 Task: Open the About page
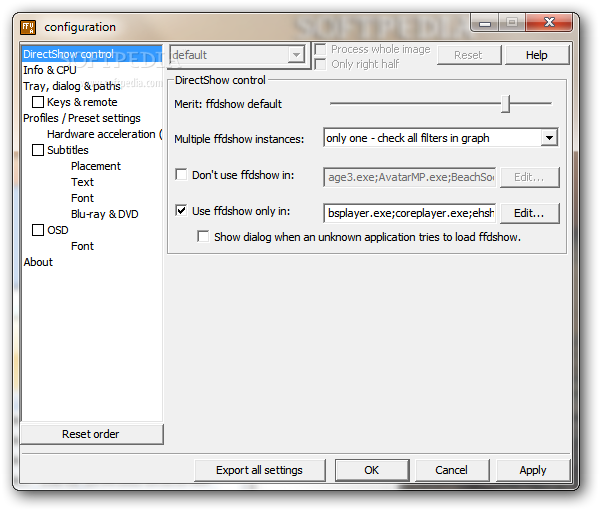click(x=38, y=262)
